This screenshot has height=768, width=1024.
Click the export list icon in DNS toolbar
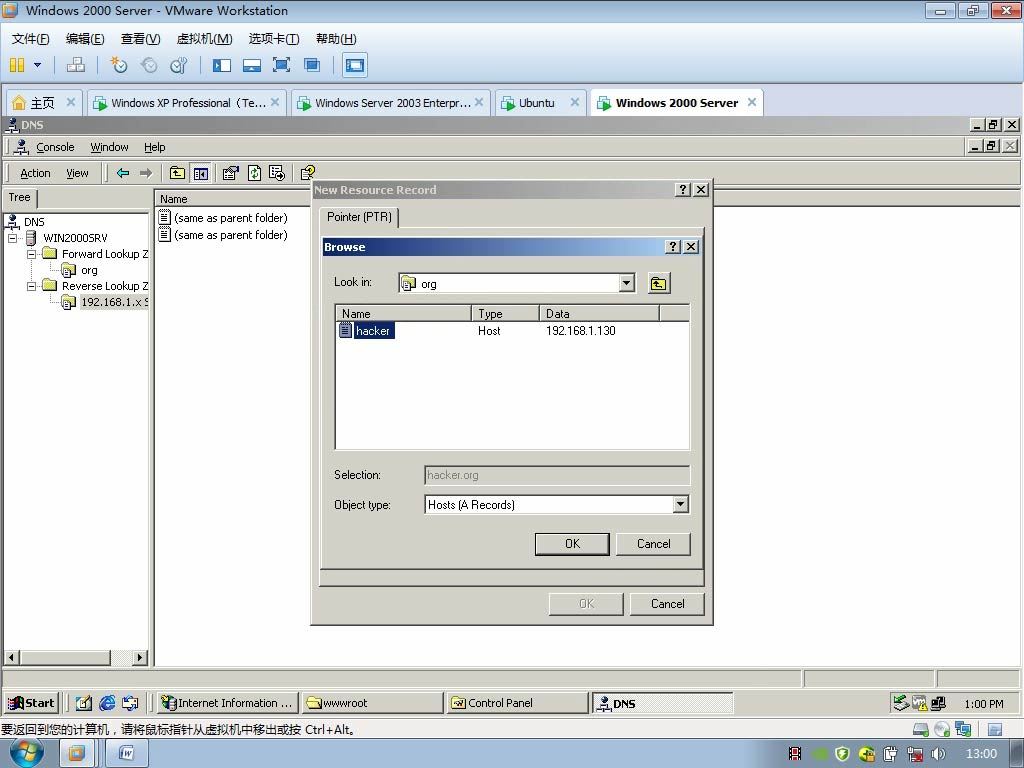click(277, 173)
